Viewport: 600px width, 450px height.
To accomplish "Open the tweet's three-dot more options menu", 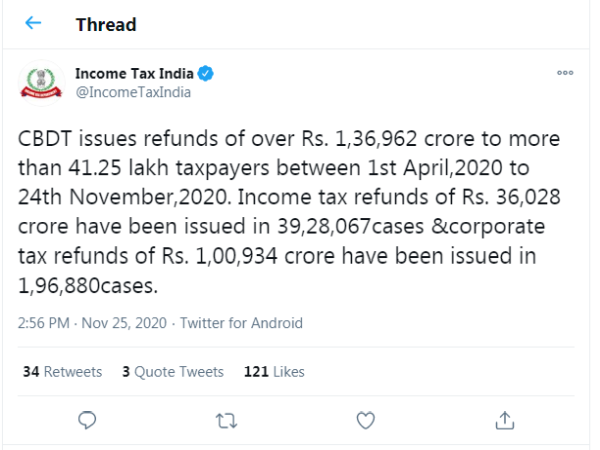I will click(565, 74).
